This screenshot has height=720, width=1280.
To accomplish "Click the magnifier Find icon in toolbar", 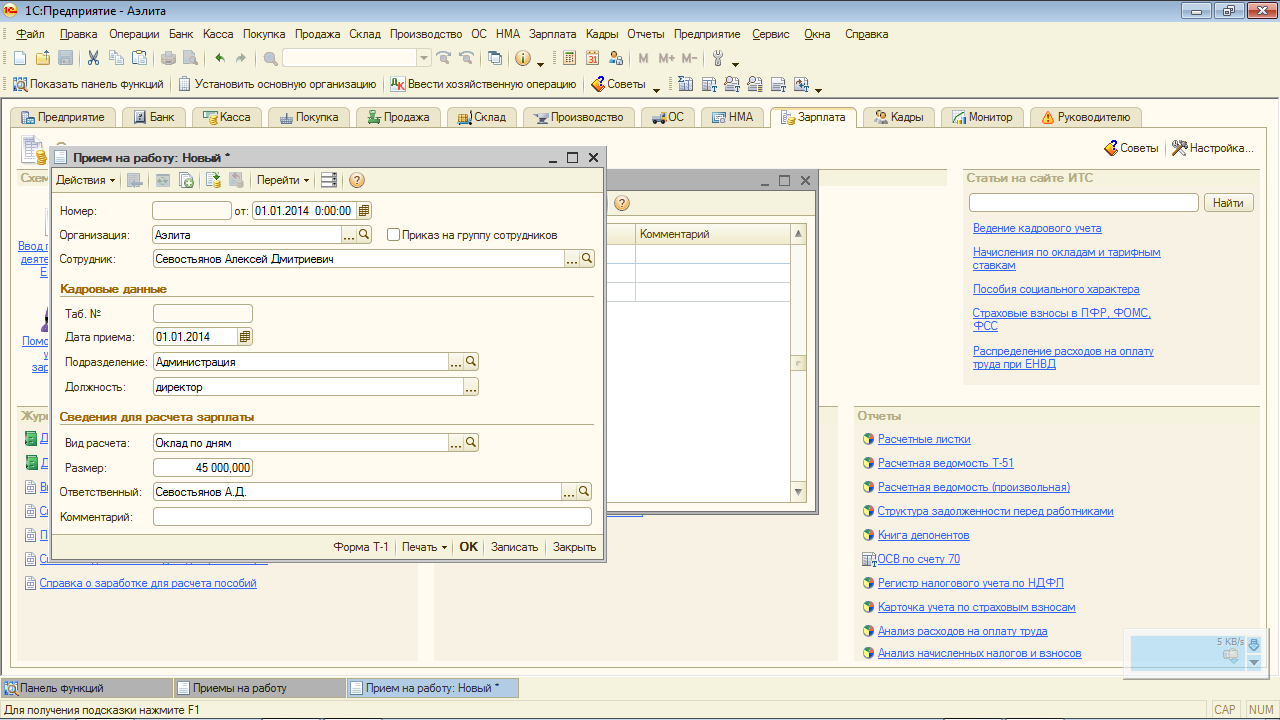I will click(271, 58).
